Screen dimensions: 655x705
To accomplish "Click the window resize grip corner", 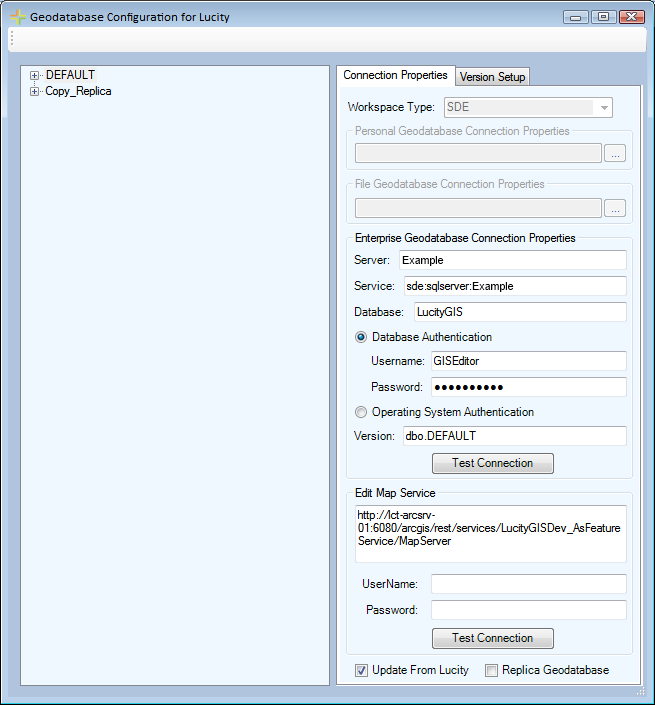I will (641, 691).
